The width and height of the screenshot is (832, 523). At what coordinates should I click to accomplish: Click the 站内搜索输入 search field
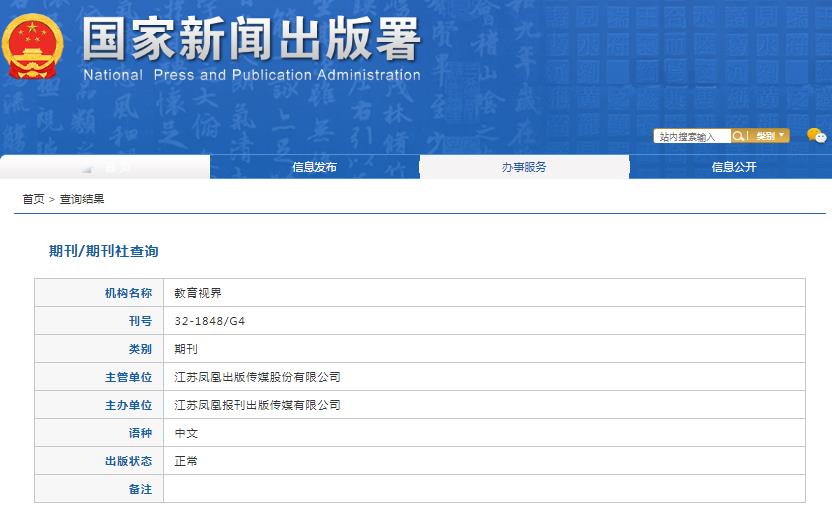(691, 136)
